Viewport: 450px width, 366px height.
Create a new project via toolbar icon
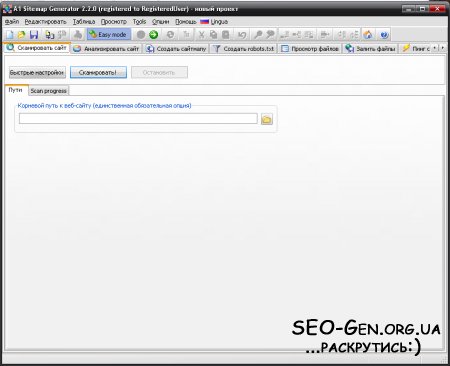10,34
